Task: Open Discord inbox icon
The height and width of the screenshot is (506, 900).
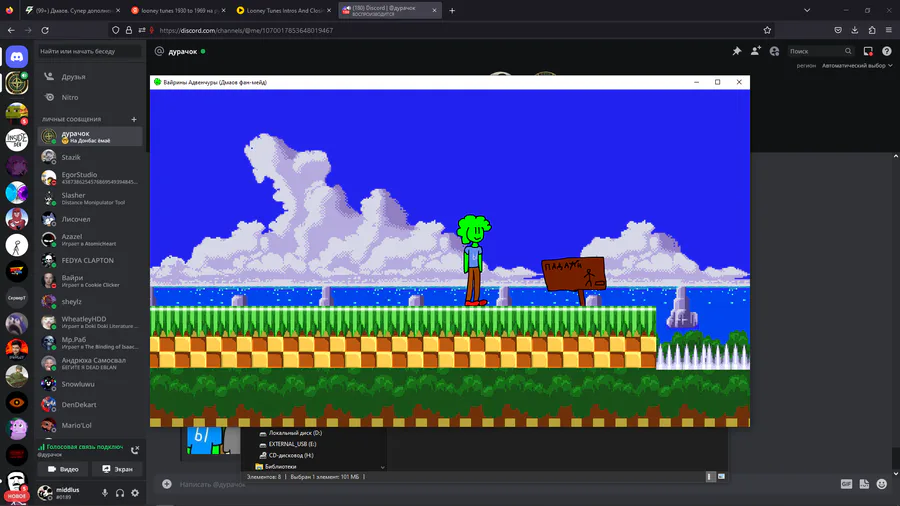Action: tap(868, 51)
